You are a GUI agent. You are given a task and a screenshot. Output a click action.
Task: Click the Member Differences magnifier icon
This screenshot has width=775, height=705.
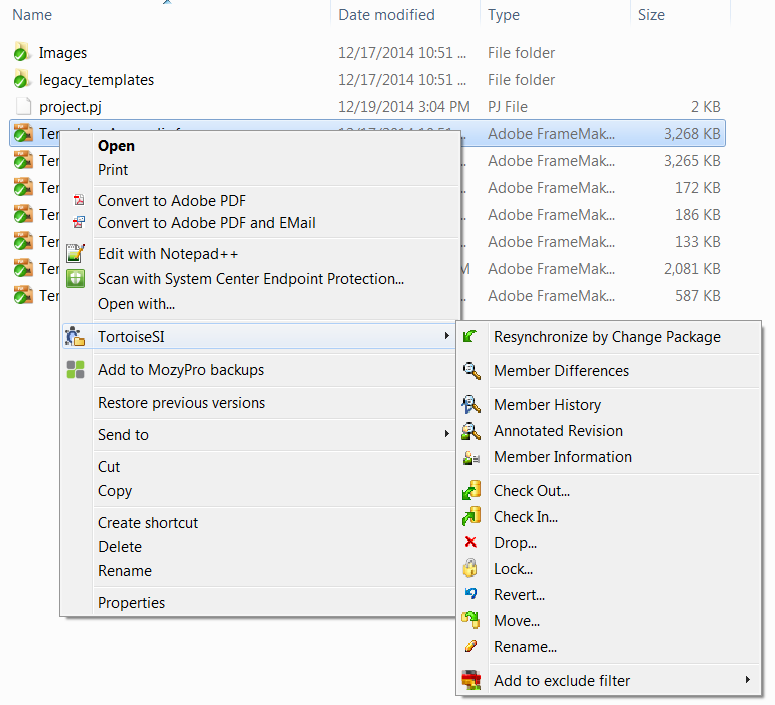coord(470,371)
